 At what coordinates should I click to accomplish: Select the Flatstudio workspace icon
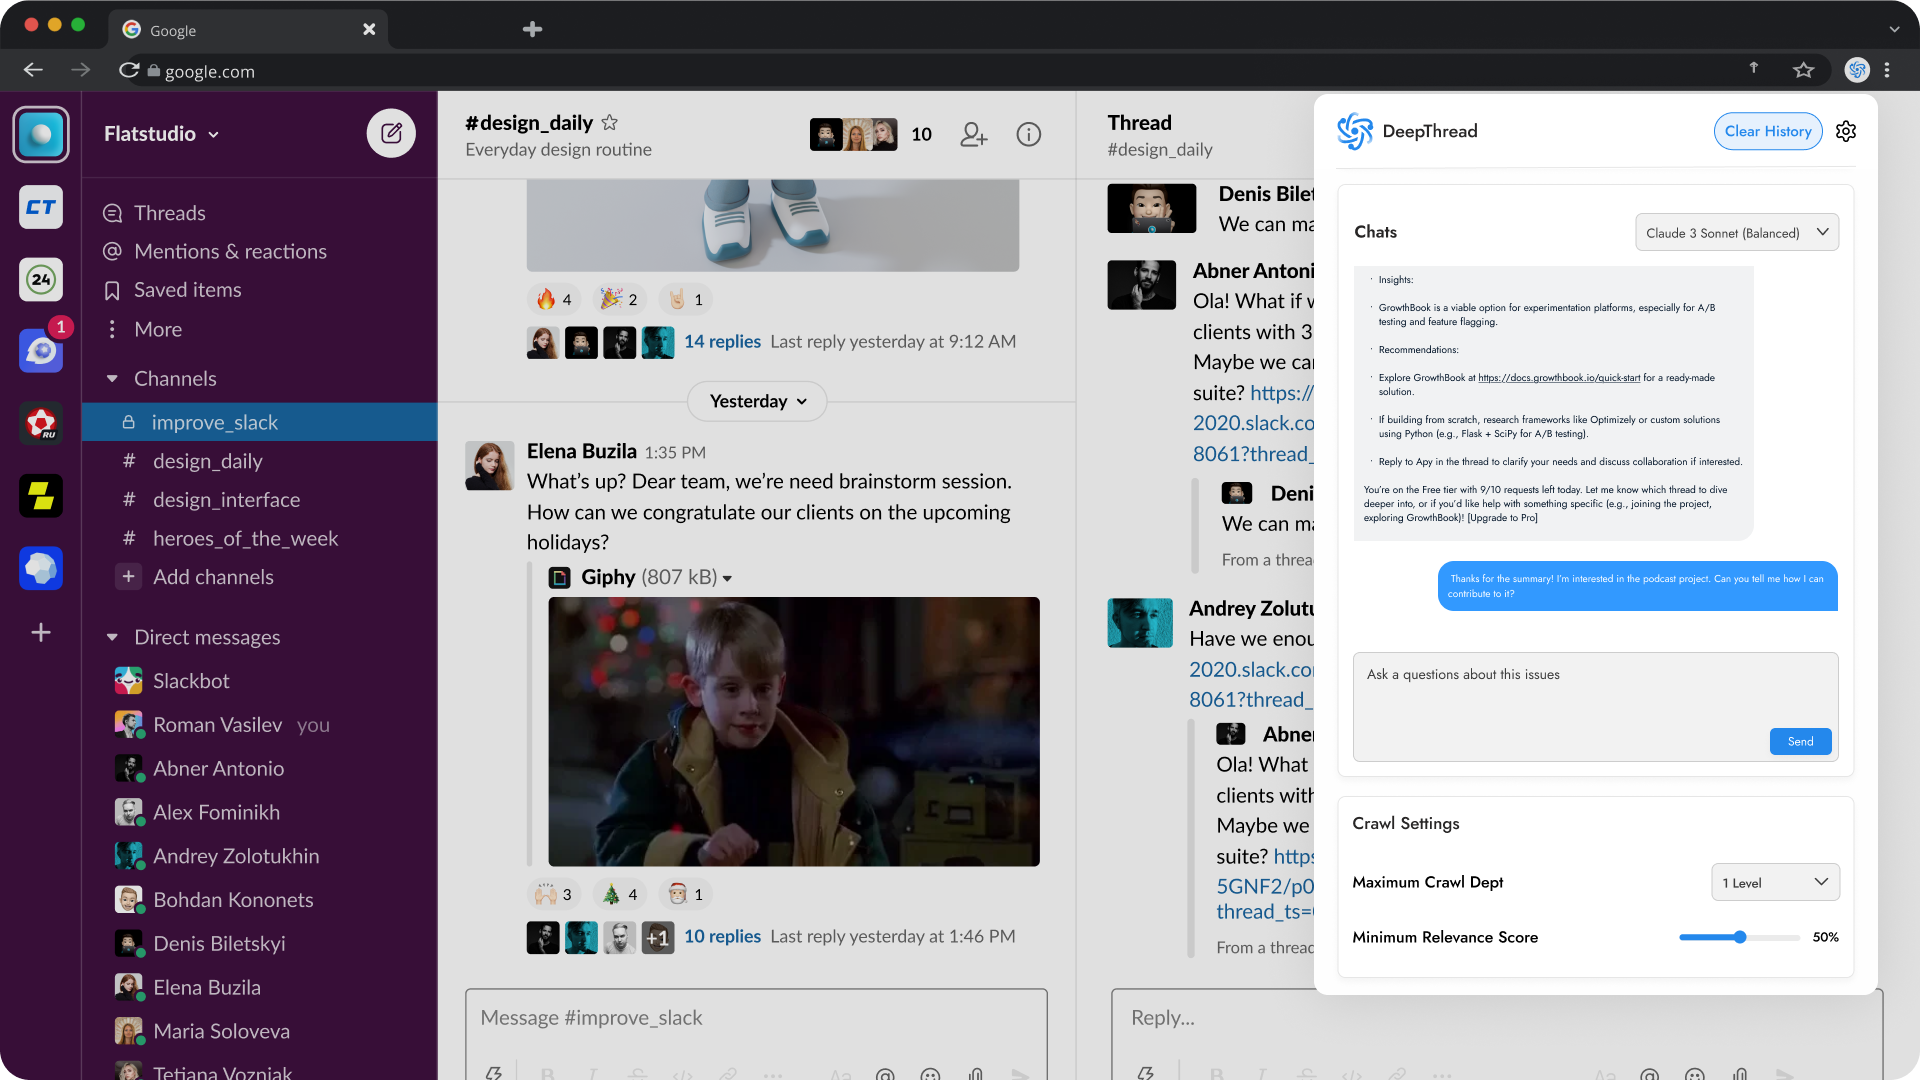(x=41, y=134)
